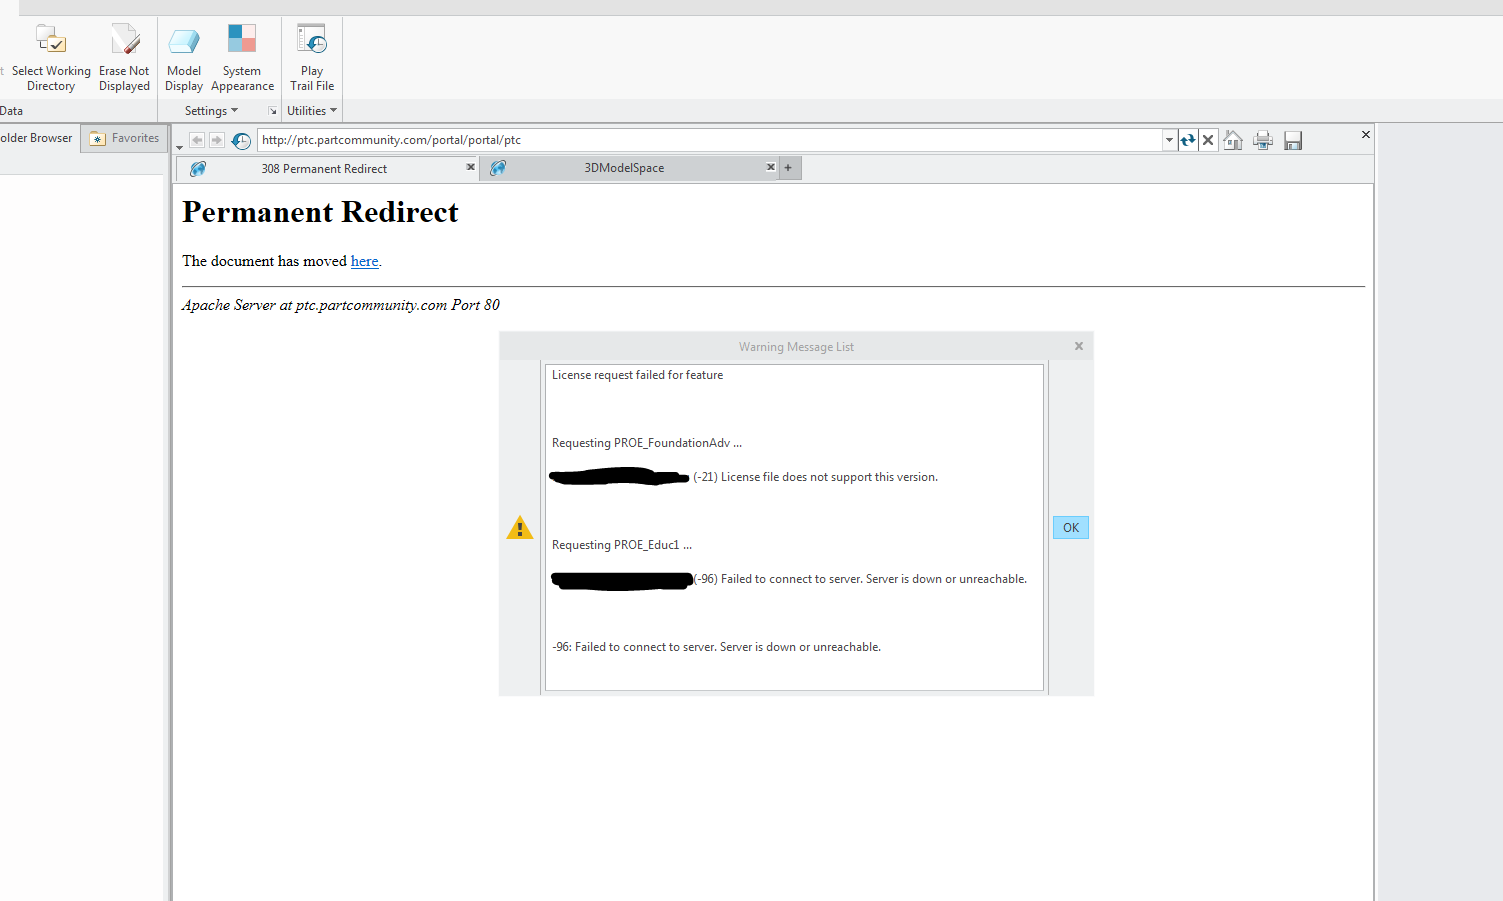Click the save page icon
1503x901 pixels.
coord(1292,140)
